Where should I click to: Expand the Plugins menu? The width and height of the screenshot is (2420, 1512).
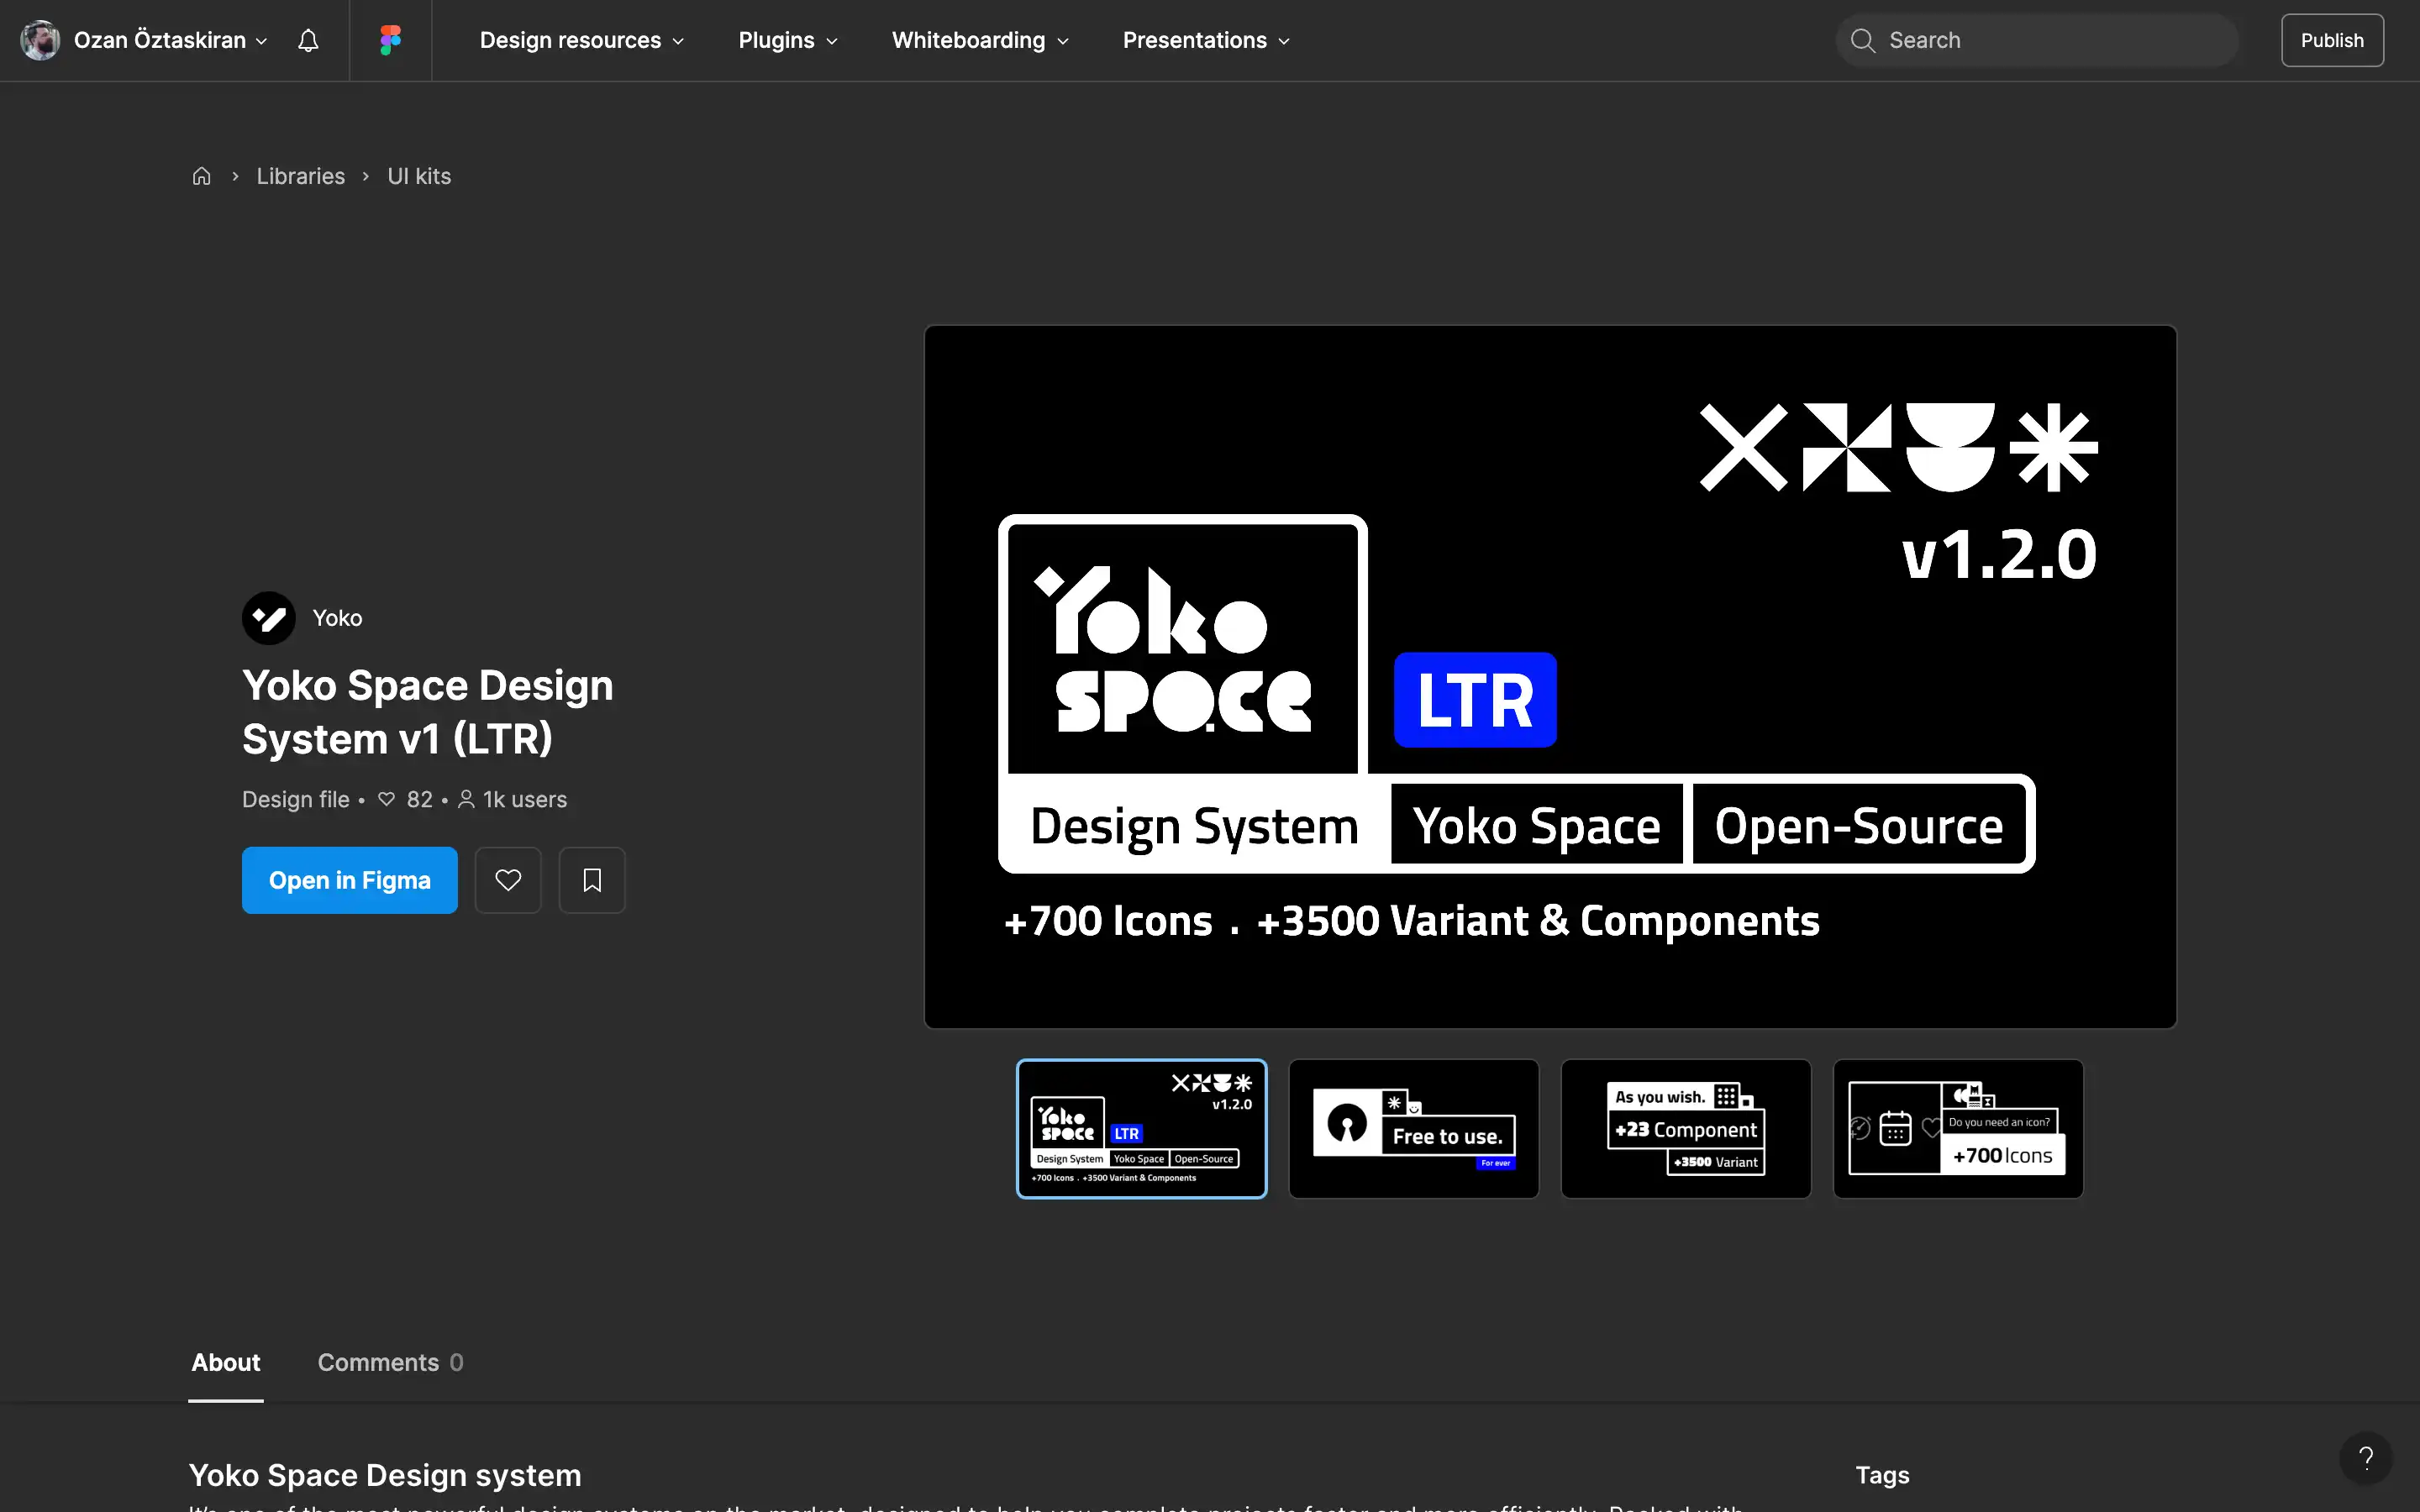pos(788,40)
